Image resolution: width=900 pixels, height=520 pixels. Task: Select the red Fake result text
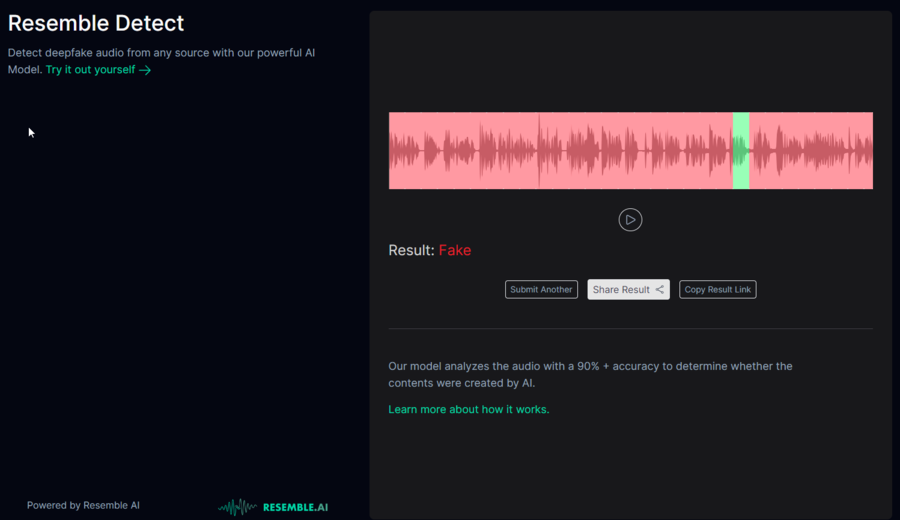coord(455,250)
